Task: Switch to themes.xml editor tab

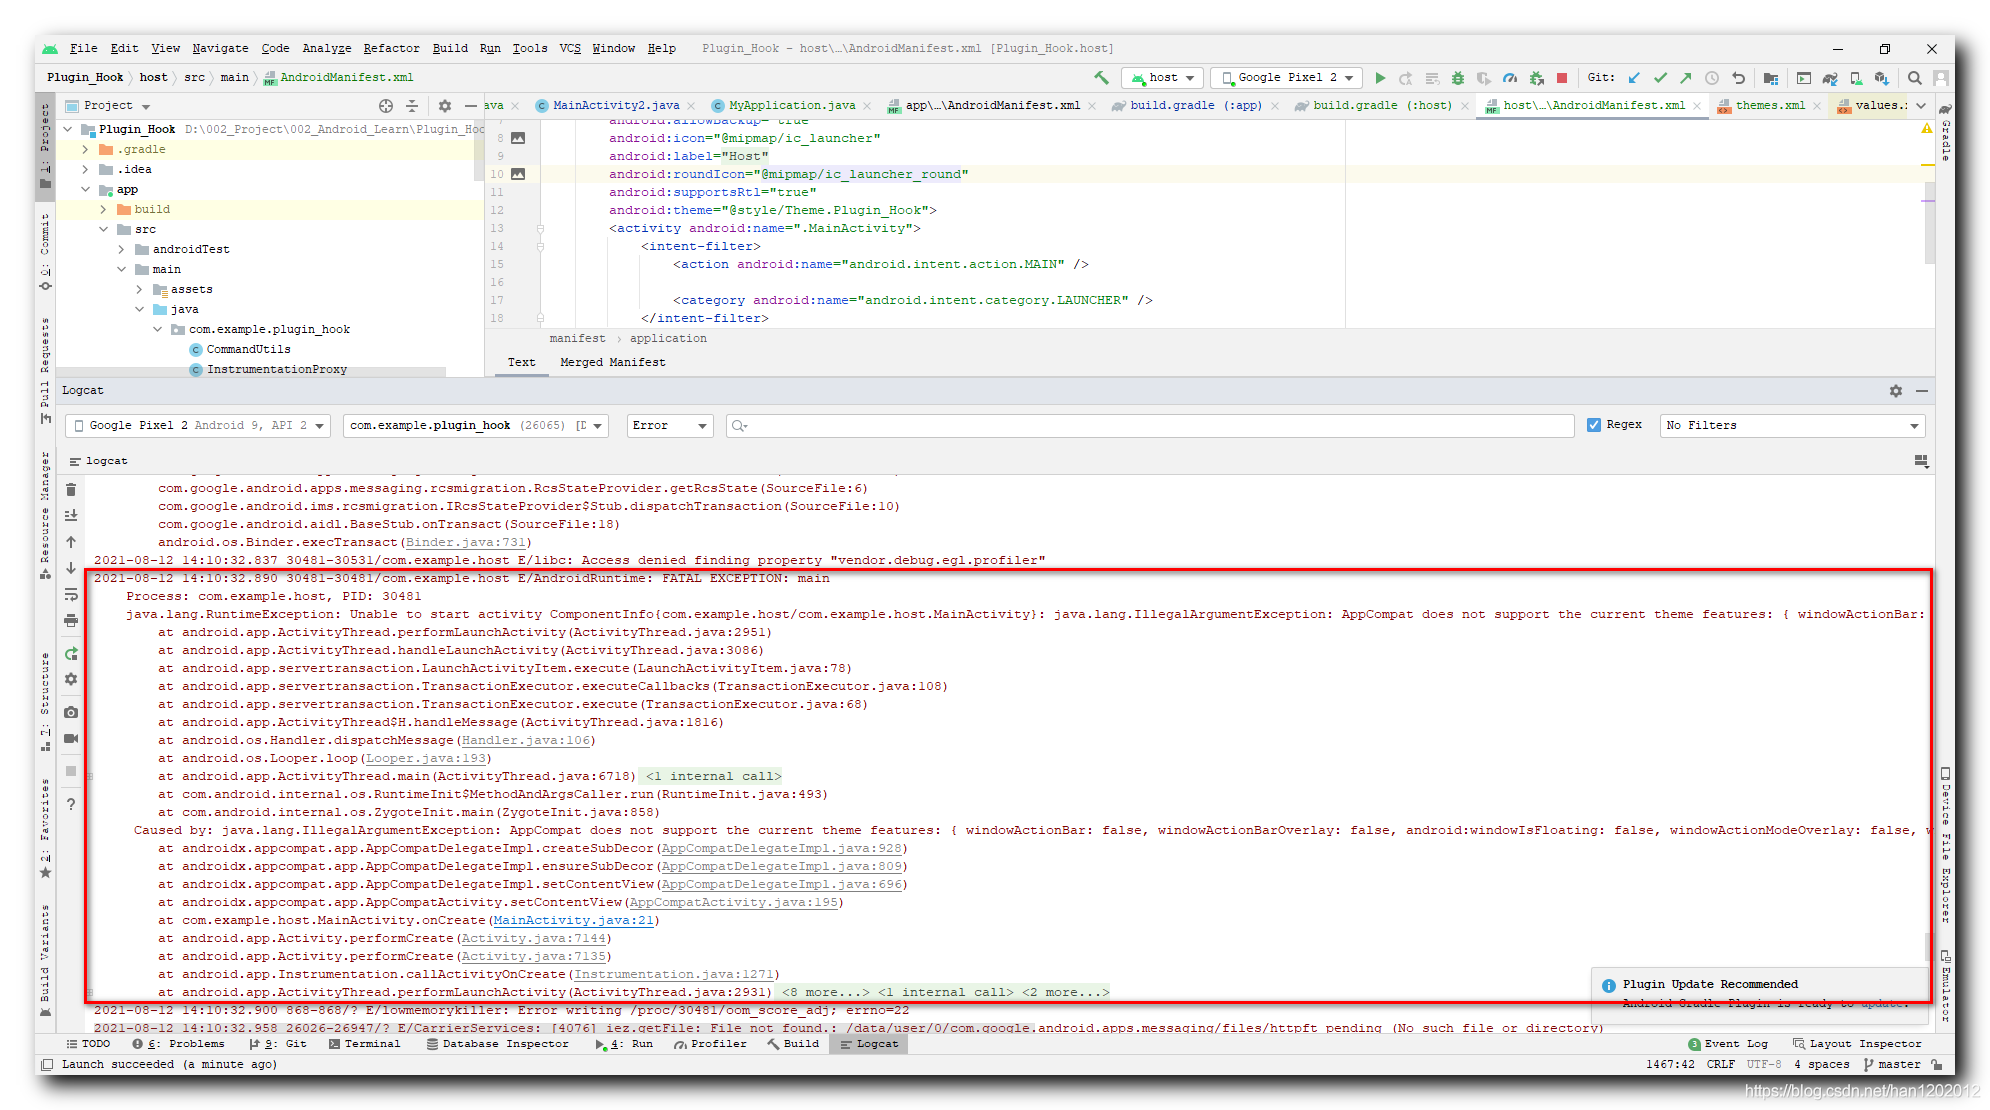Action: 1770,106
